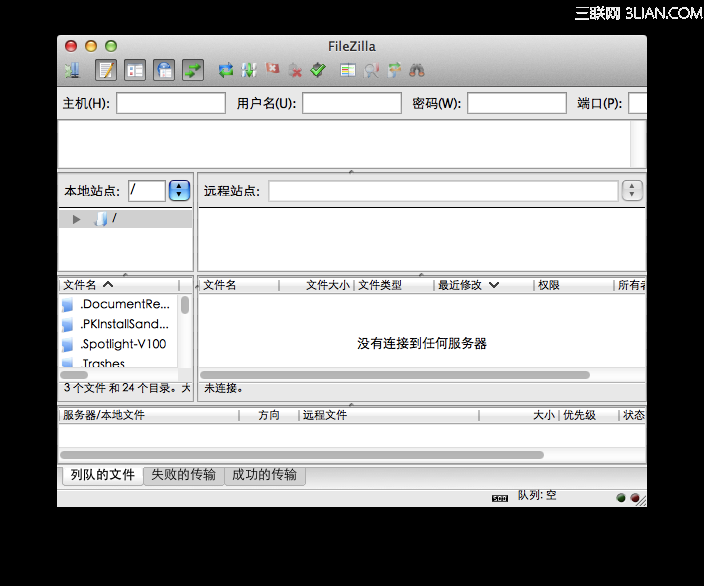Image resolution: width=704 pixels, height=586 pixels.
Task: Switch to 失败的传输 tab
Action: (183, 475)
